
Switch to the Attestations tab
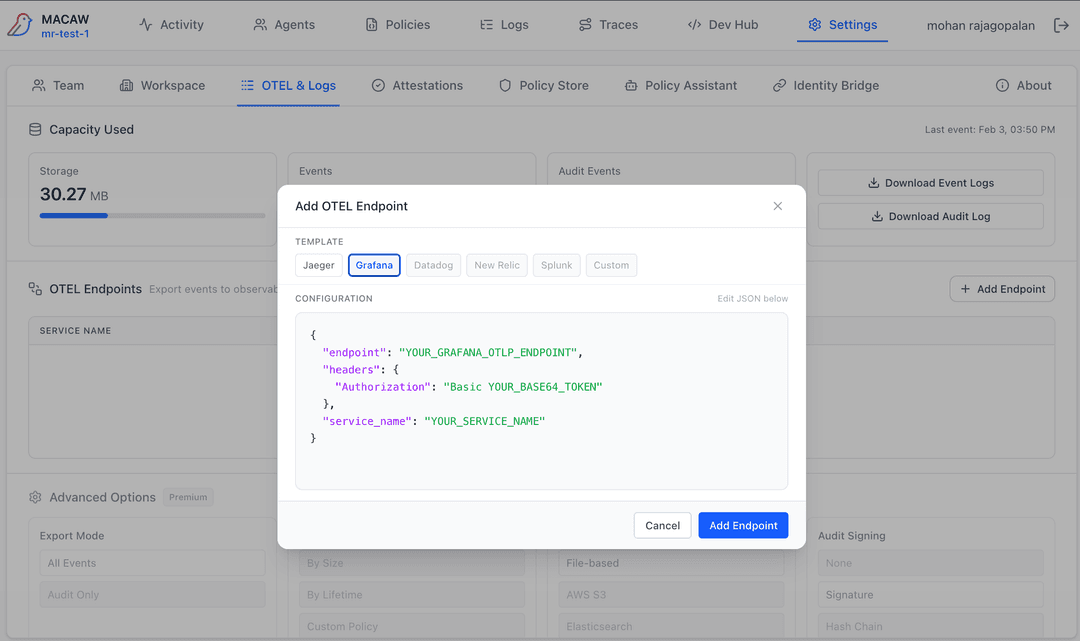(417, 85)
